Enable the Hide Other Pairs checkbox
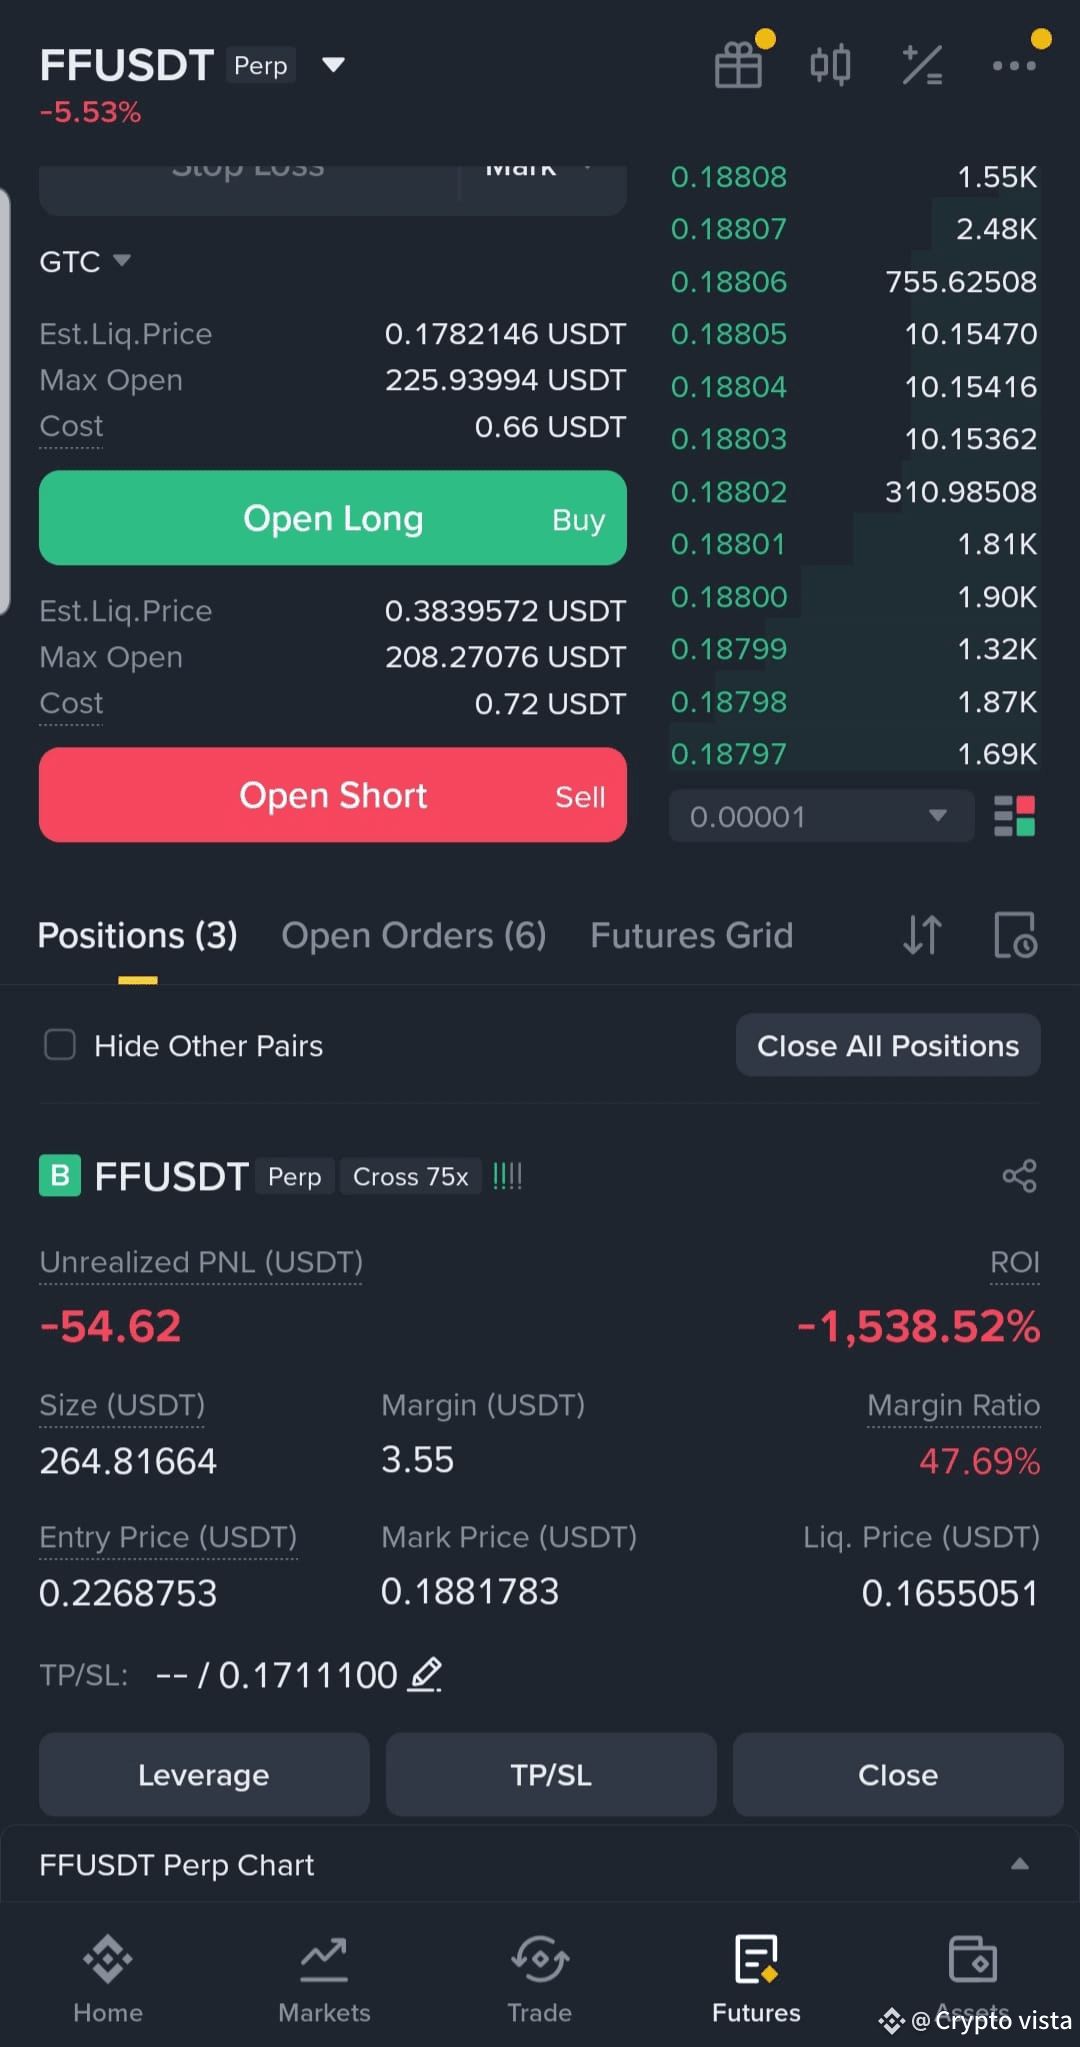Image resolution: width=1080 pixels, height=2047 pixels. (60, 1045)
